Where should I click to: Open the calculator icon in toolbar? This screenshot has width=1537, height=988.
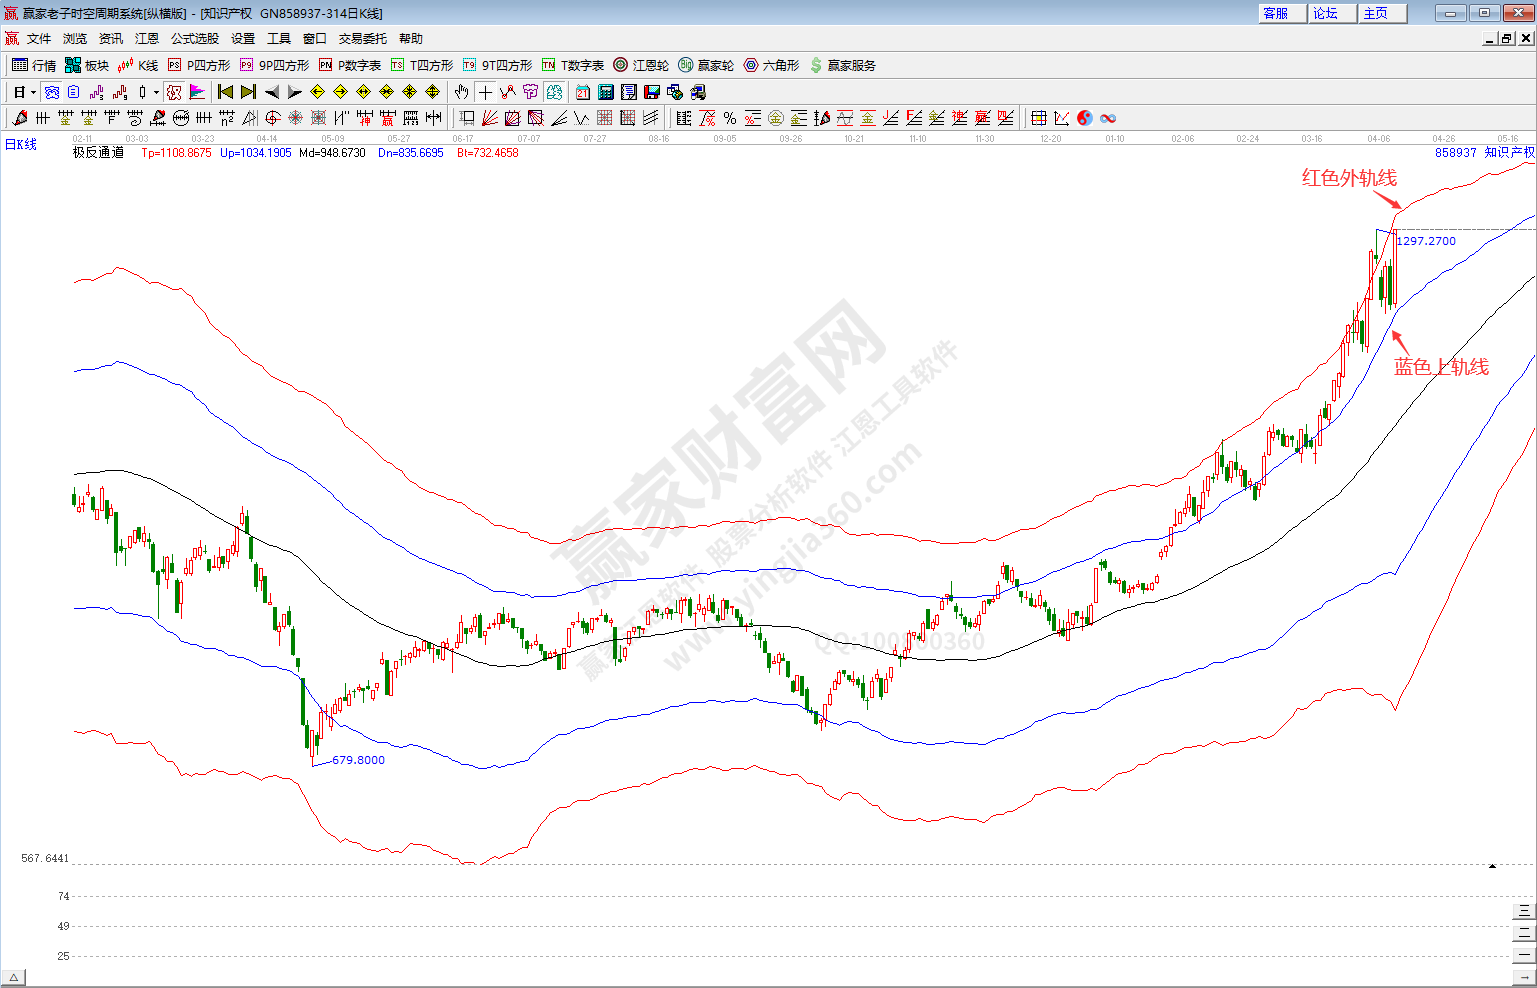606,92
